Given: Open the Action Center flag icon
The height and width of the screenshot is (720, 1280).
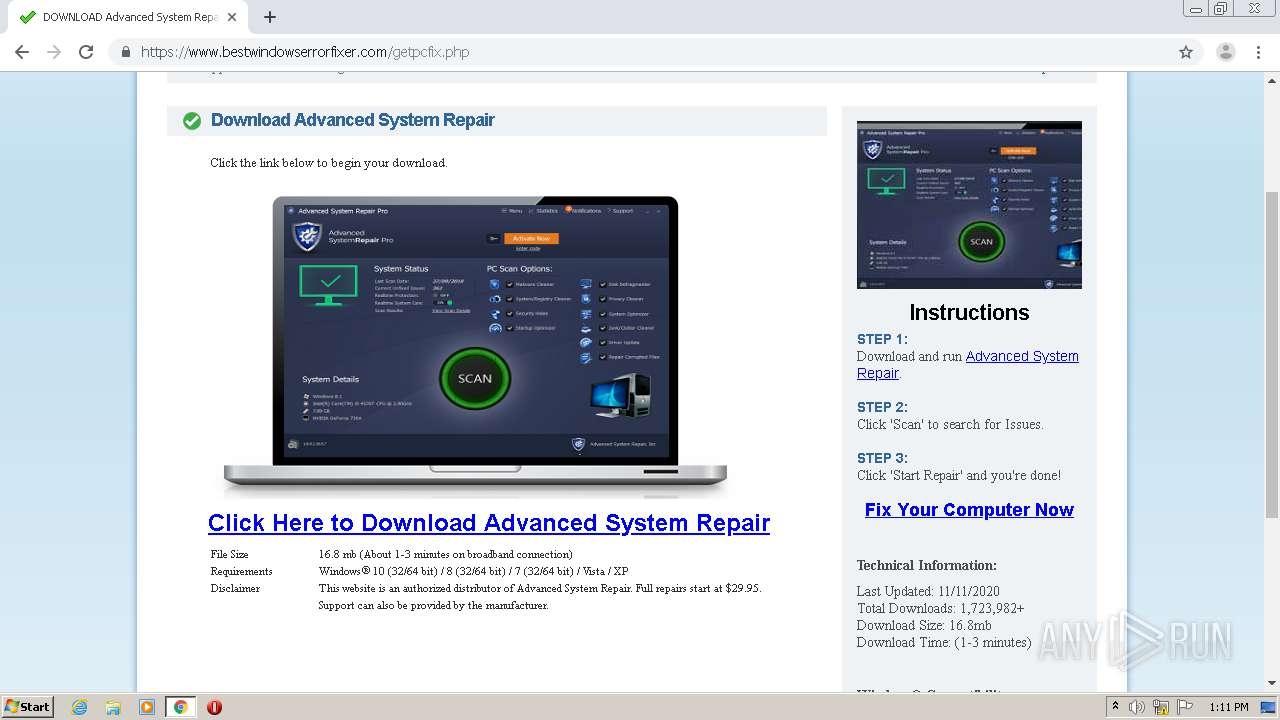Looking at the screenshot, I should coord(1184,707).
